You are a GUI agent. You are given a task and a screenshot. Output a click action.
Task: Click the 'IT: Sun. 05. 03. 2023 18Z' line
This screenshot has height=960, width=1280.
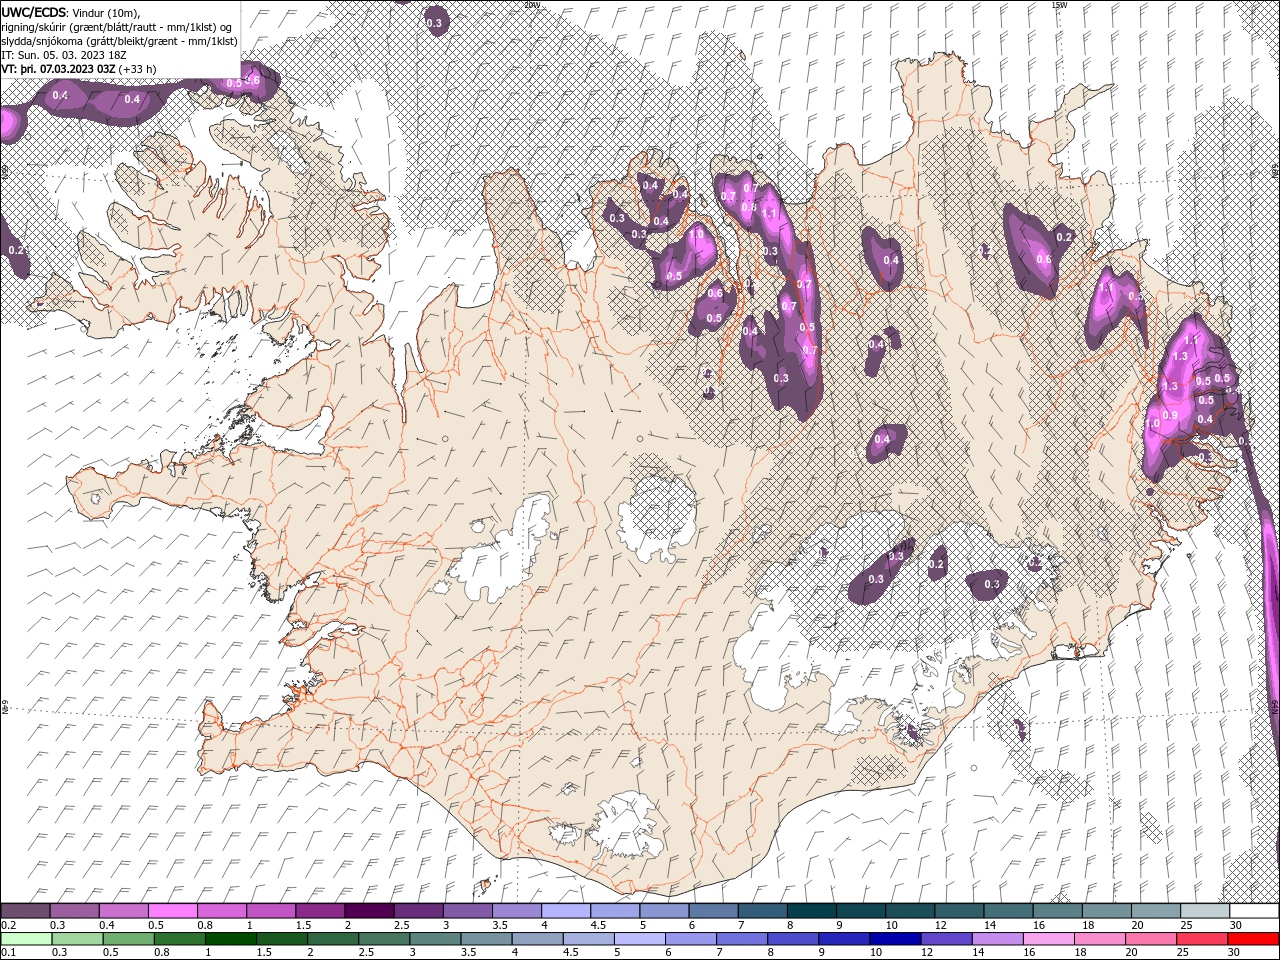[65, 55]
